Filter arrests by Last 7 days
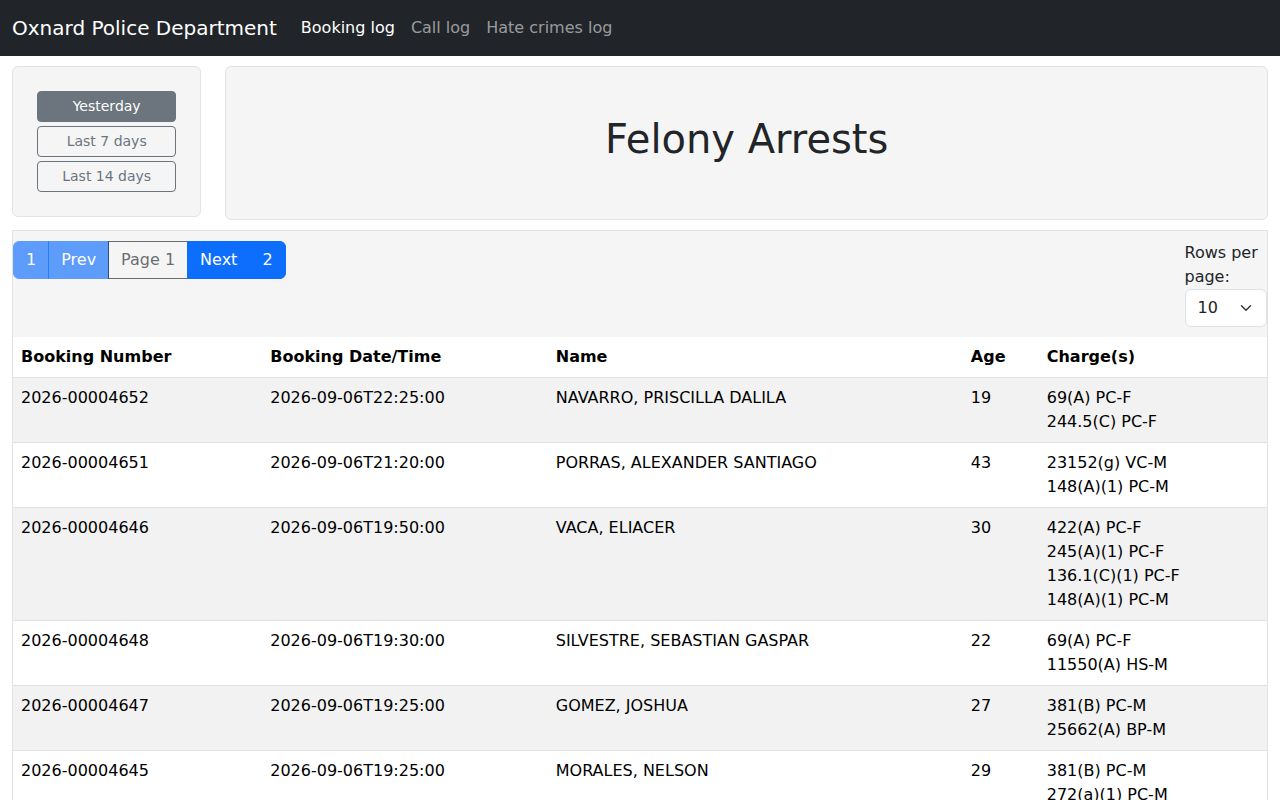Screen dimensions: 1280x800 pyautogui.click(x=106, y=141)
